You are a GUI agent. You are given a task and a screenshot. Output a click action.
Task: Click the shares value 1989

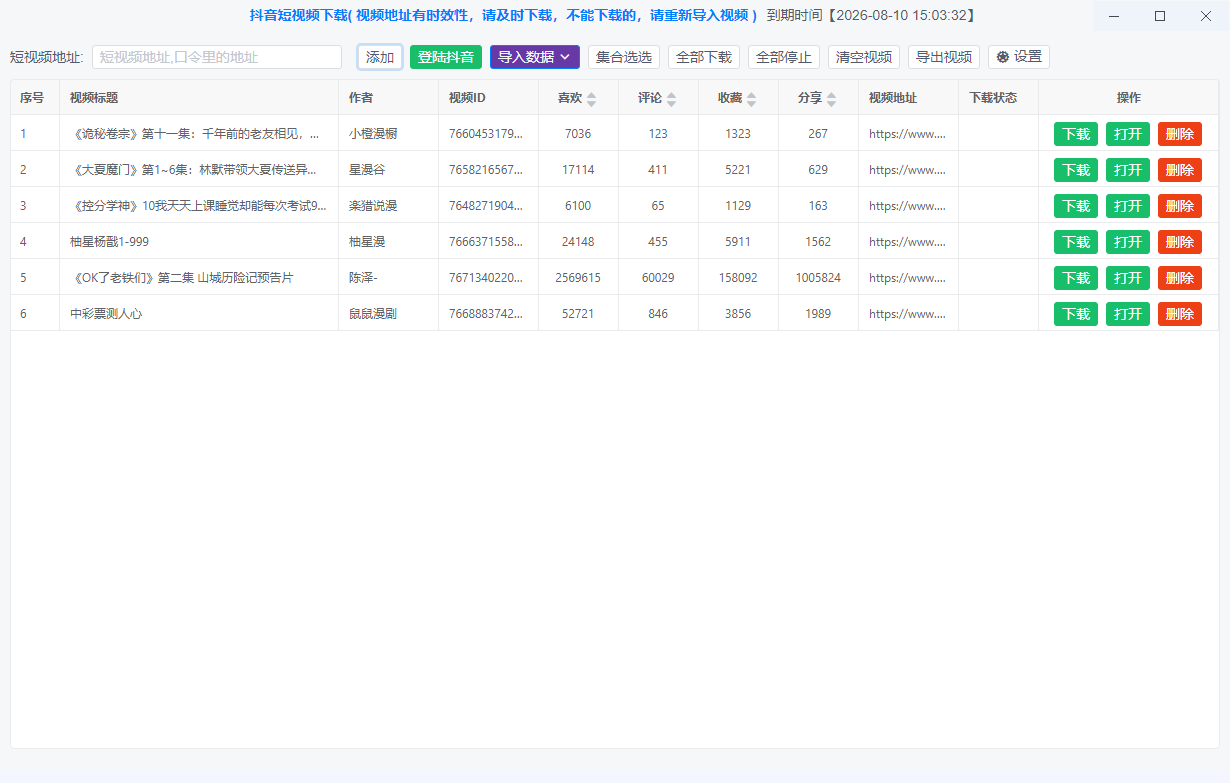[818, 314]
